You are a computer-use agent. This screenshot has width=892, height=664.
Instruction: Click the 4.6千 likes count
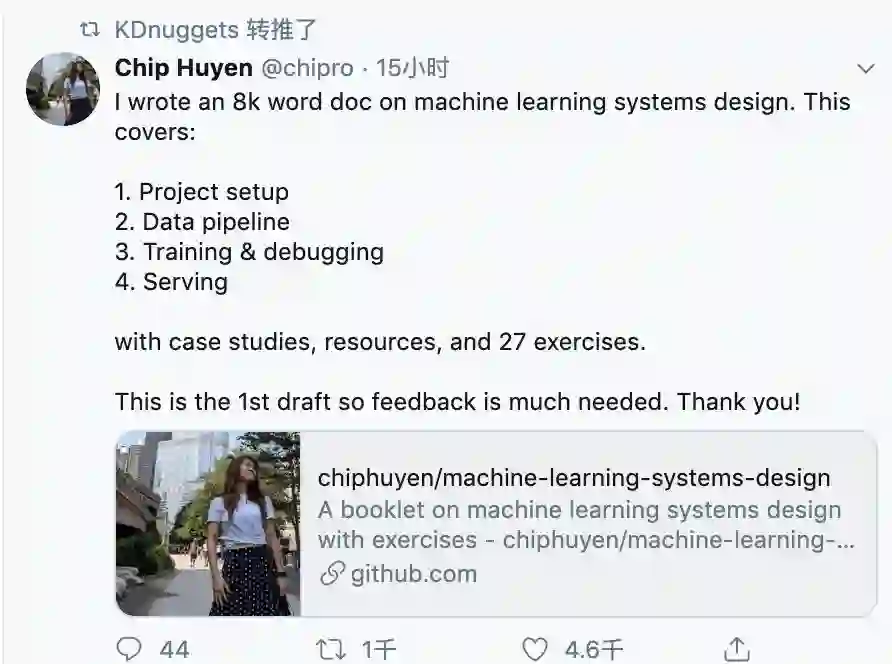[594, 649]
